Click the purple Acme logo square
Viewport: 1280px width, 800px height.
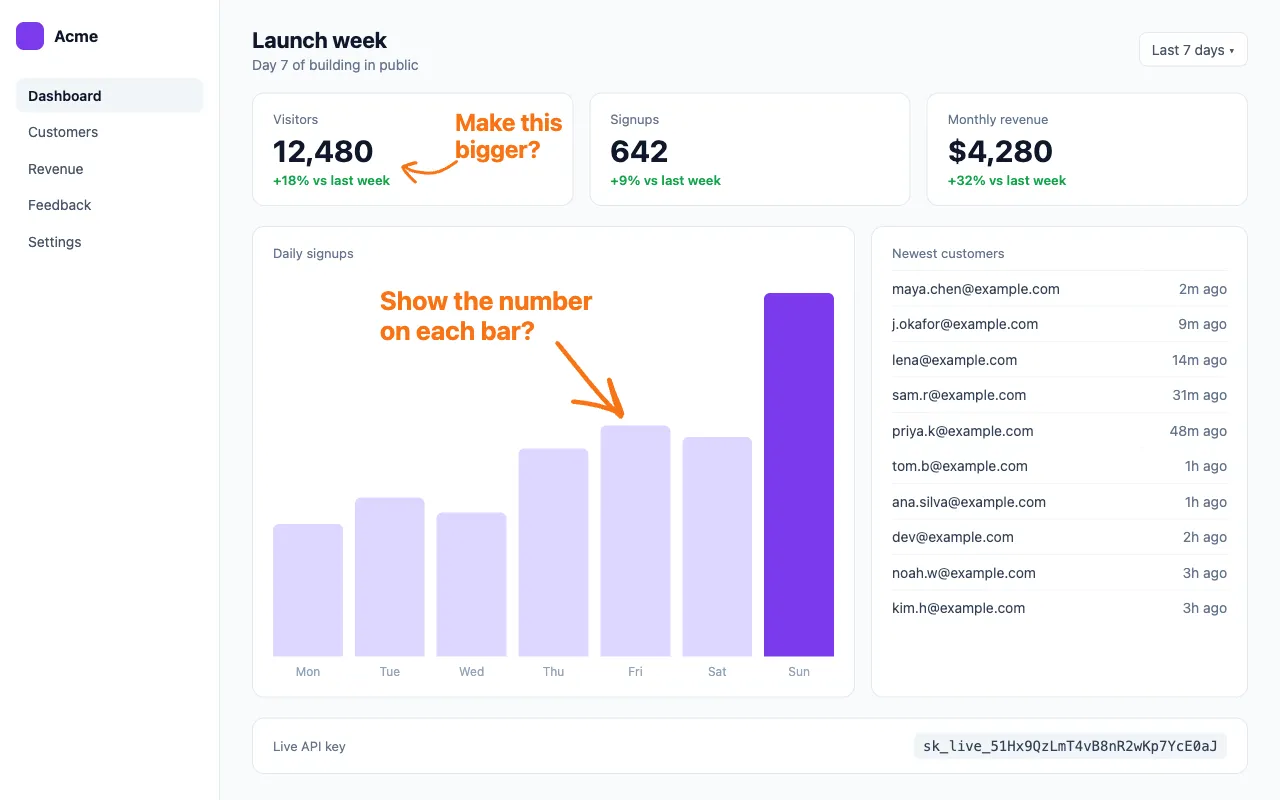point(30,36)
